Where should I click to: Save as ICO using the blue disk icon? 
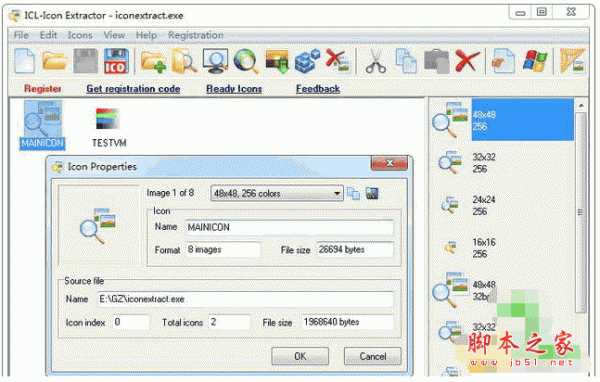coord(116,61)
